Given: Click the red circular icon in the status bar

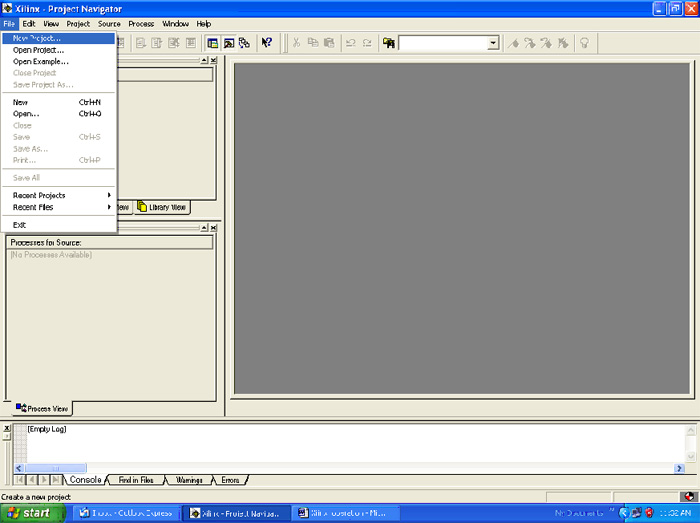Looking at the screenshot, I should (x=689, y=497).
